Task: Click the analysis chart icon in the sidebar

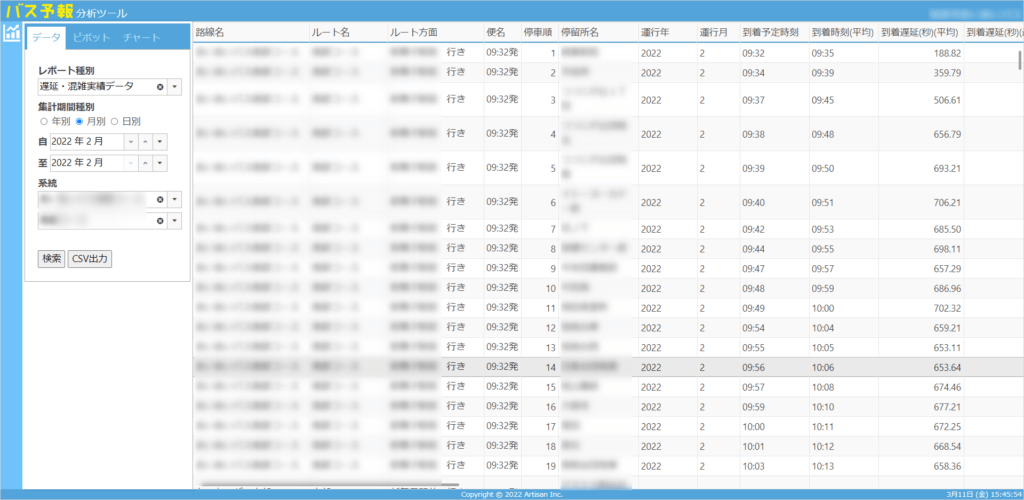Action: pyautogui.click(x=11, y=33)
